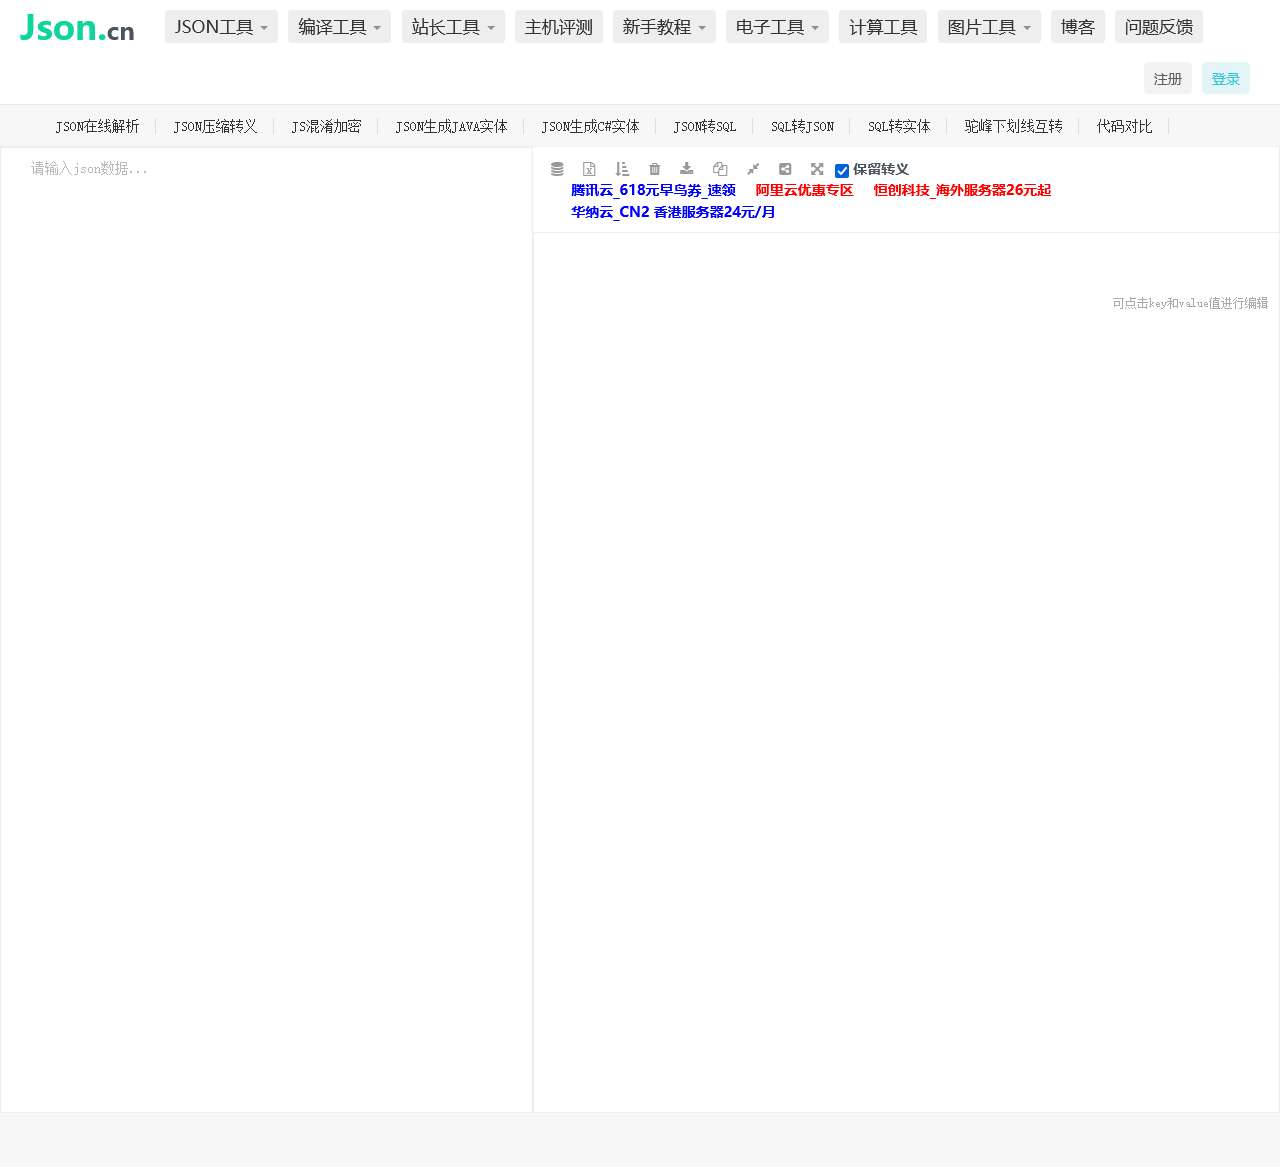
Task: Go to 主机评测 in the navigation bar
Action: [x=559, y=27]
